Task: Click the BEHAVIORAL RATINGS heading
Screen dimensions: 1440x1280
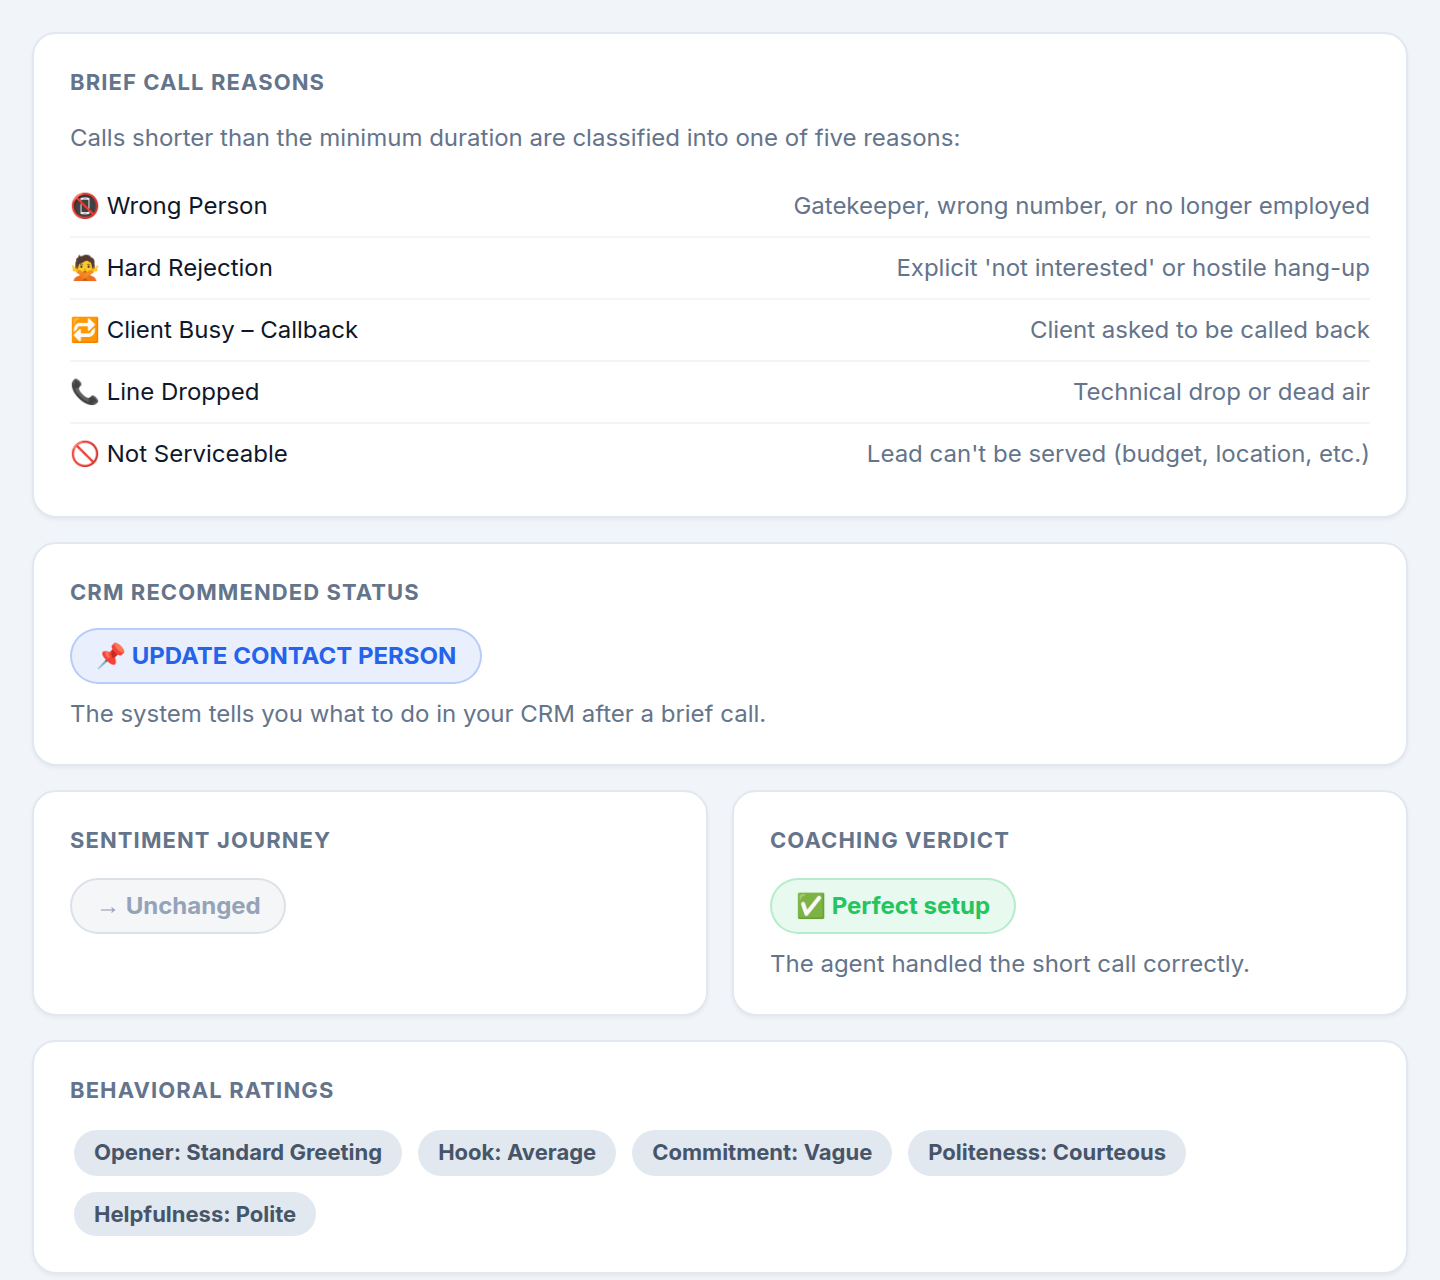Action: [202, 1091]
